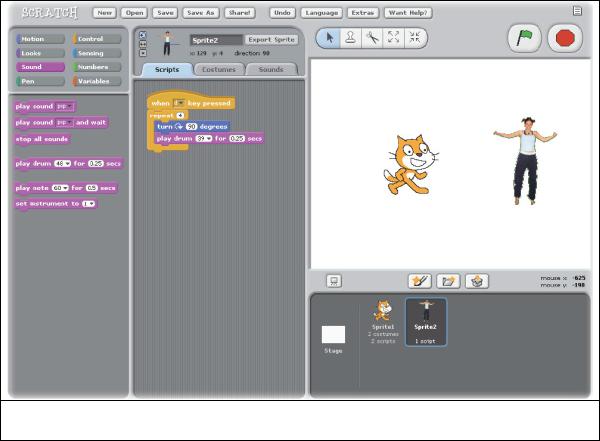
Task: Click the Undo button
Action: click(x=282, y=13)
